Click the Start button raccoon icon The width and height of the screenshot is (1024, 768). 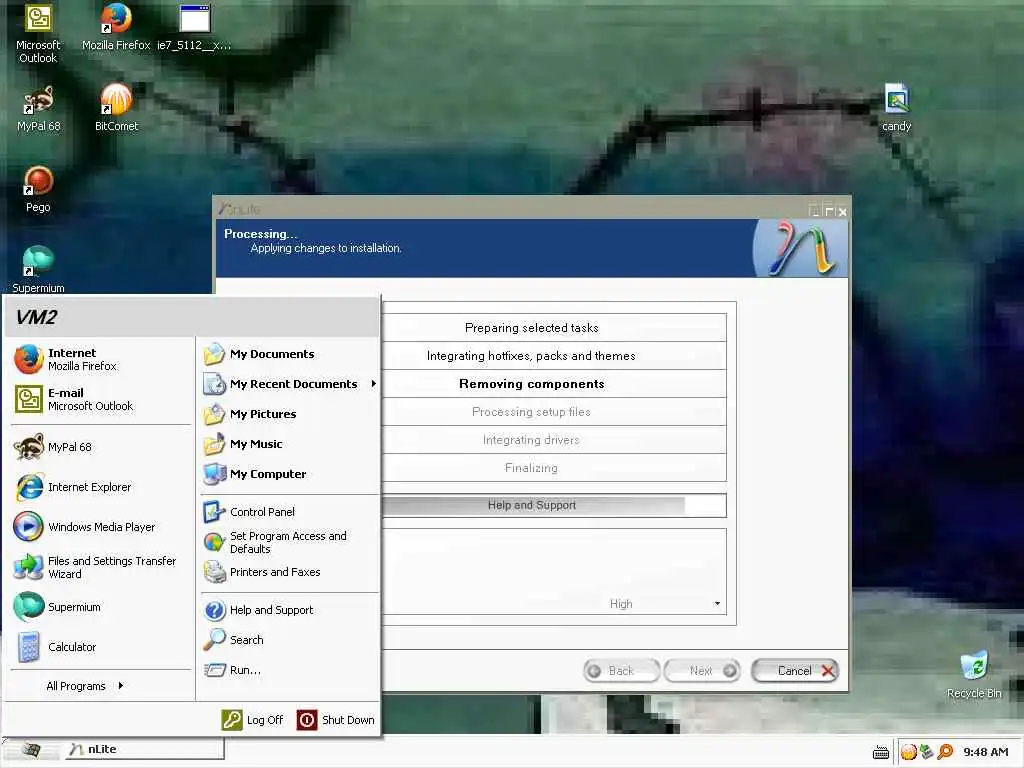click(x=31, y=749)
